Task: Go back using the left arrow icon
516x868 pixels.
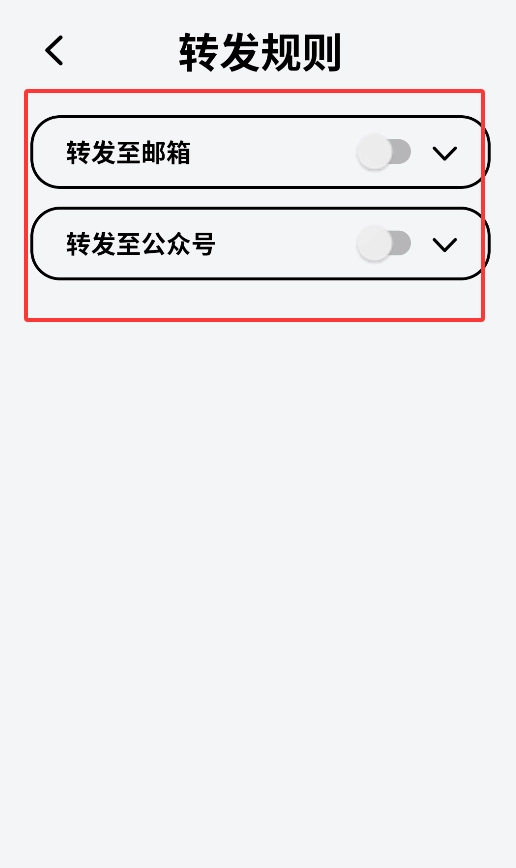Action: pyautogui.click(x=54, y=50)
